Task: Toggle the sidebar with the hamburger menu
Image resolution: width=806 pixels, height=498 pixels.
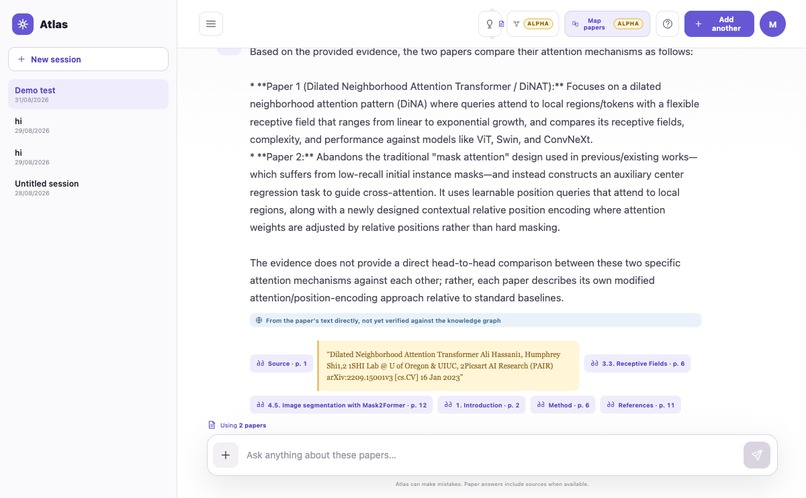Action: tap(211, 24)
